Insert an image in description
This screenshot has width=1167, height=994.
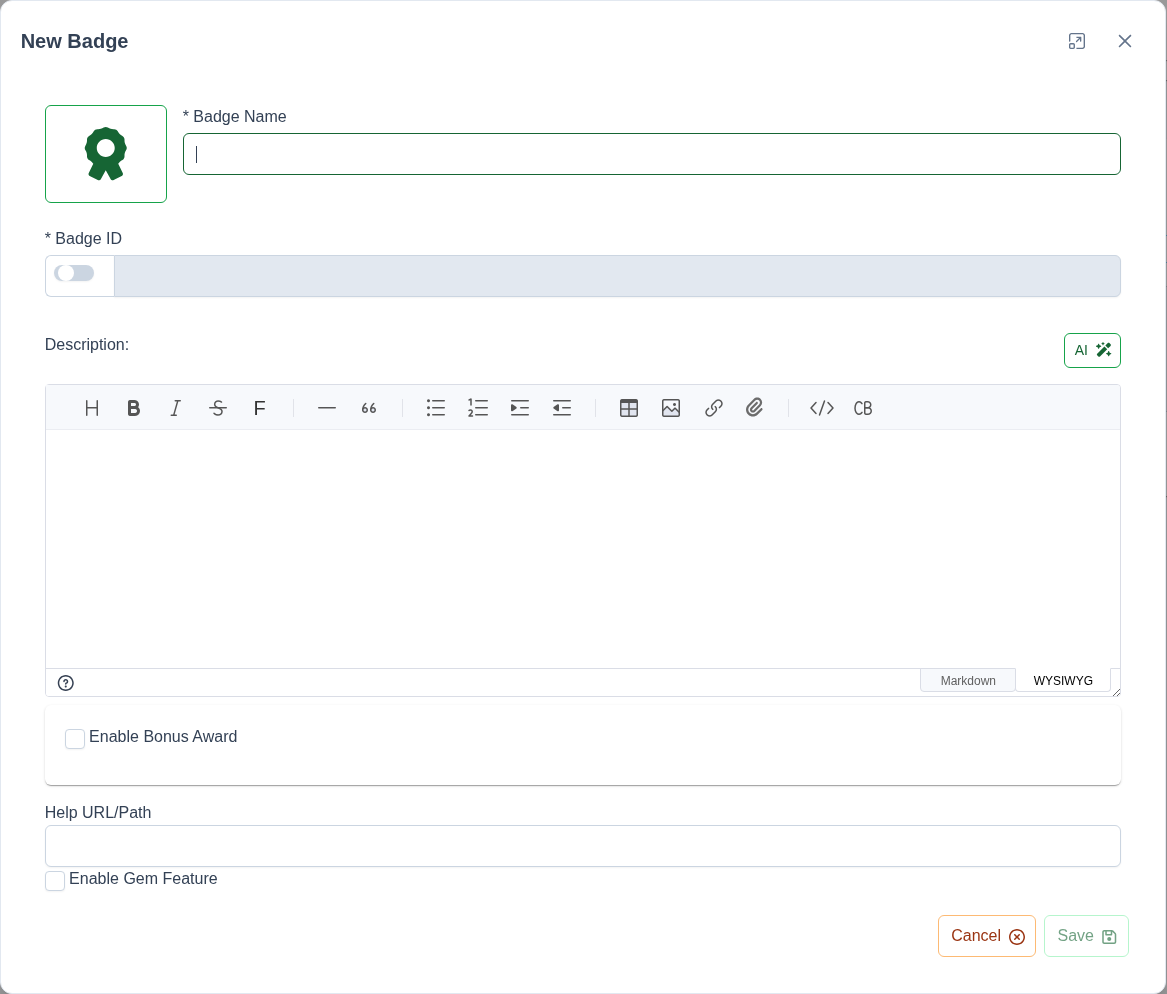click(x=671, y=408)
